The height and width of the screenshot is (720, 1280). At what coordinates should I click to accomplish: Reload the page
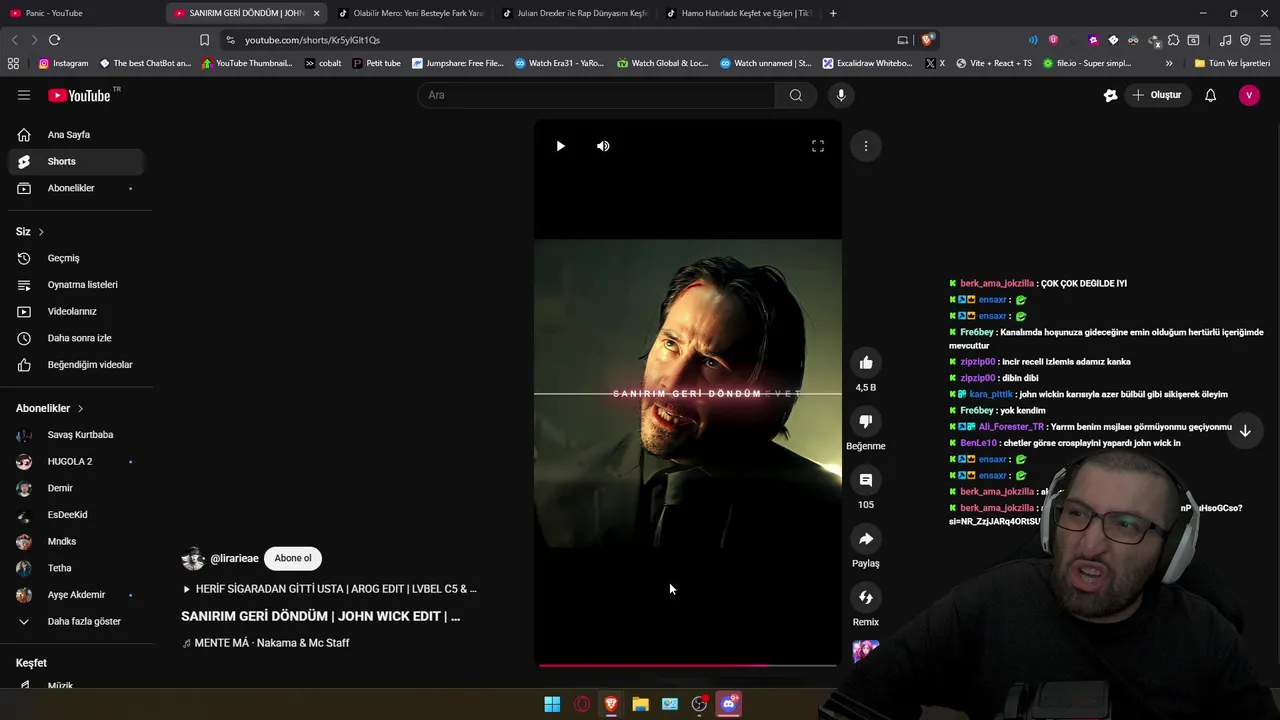coord(54,40)
